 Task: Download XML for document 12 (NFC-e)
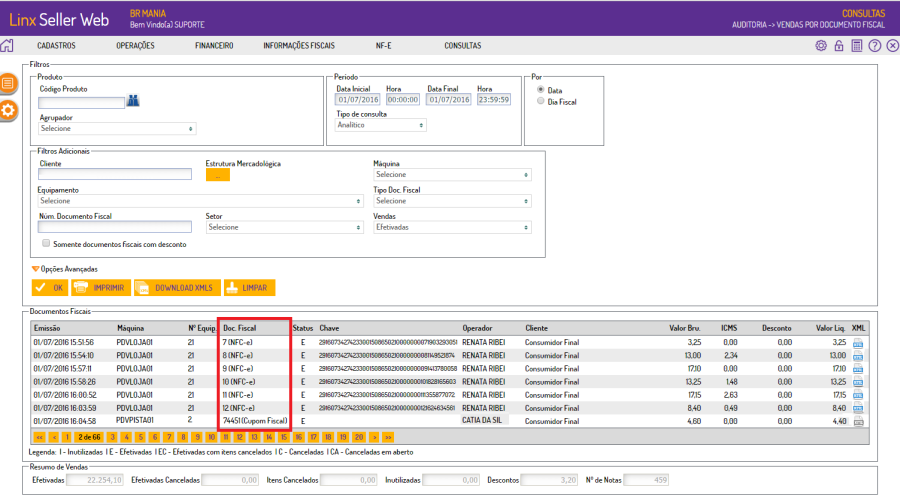(x=858, y=408)
